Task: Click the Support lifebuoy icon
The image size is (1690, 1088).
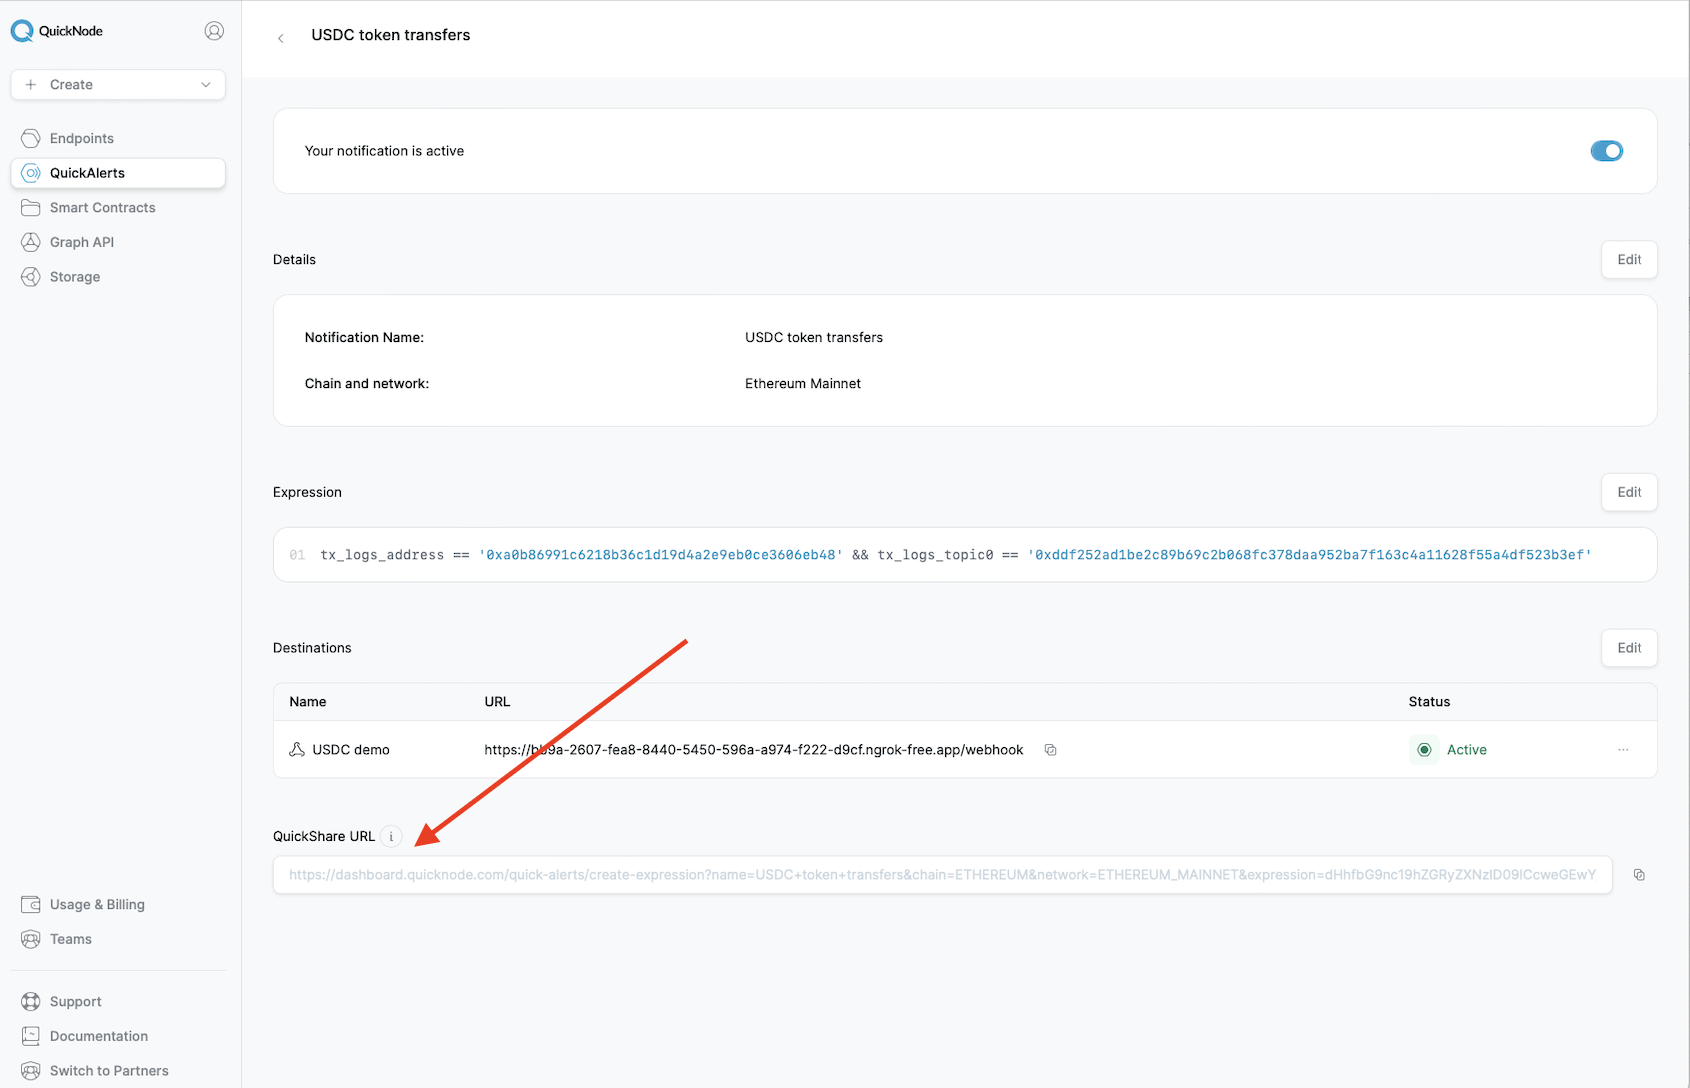Action: pyautogui.click(x=31, y=1002)
